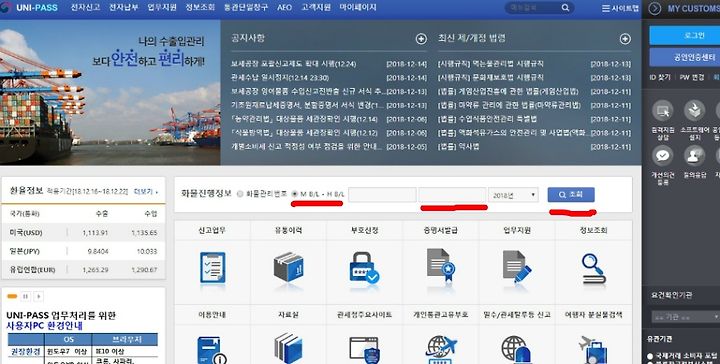This screenshot has height=364, width=720.
Task: Open the 여행자 분실물검색 luggage icon
Action: 593,350
